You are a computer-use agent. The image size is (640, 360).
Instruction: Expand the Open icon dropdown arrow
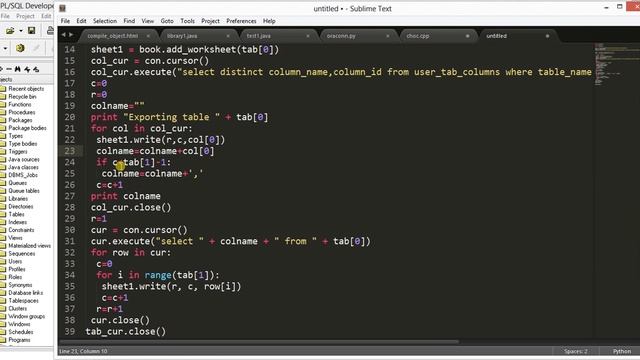point(20,31)
